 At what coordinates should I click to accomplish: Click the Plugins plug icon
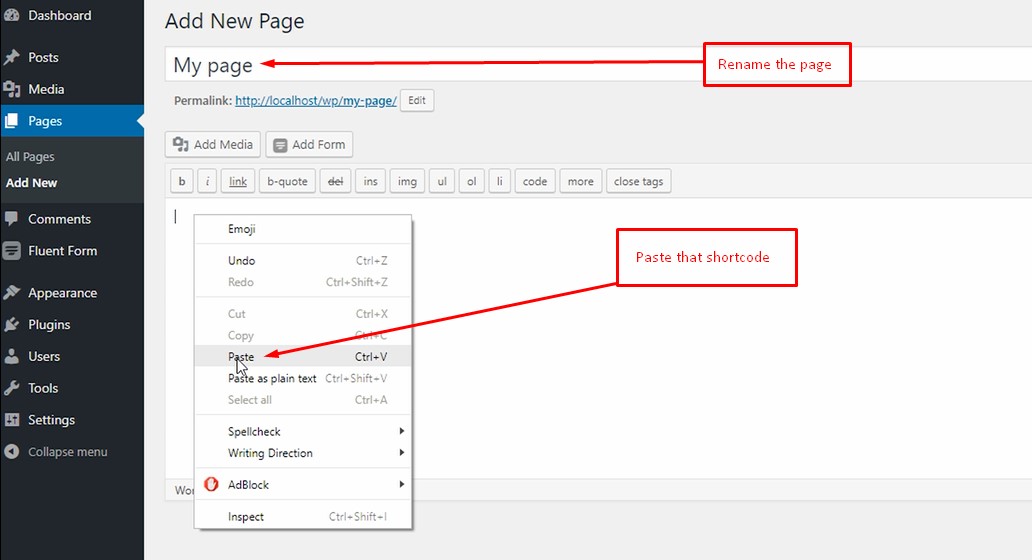click(11, 324)
